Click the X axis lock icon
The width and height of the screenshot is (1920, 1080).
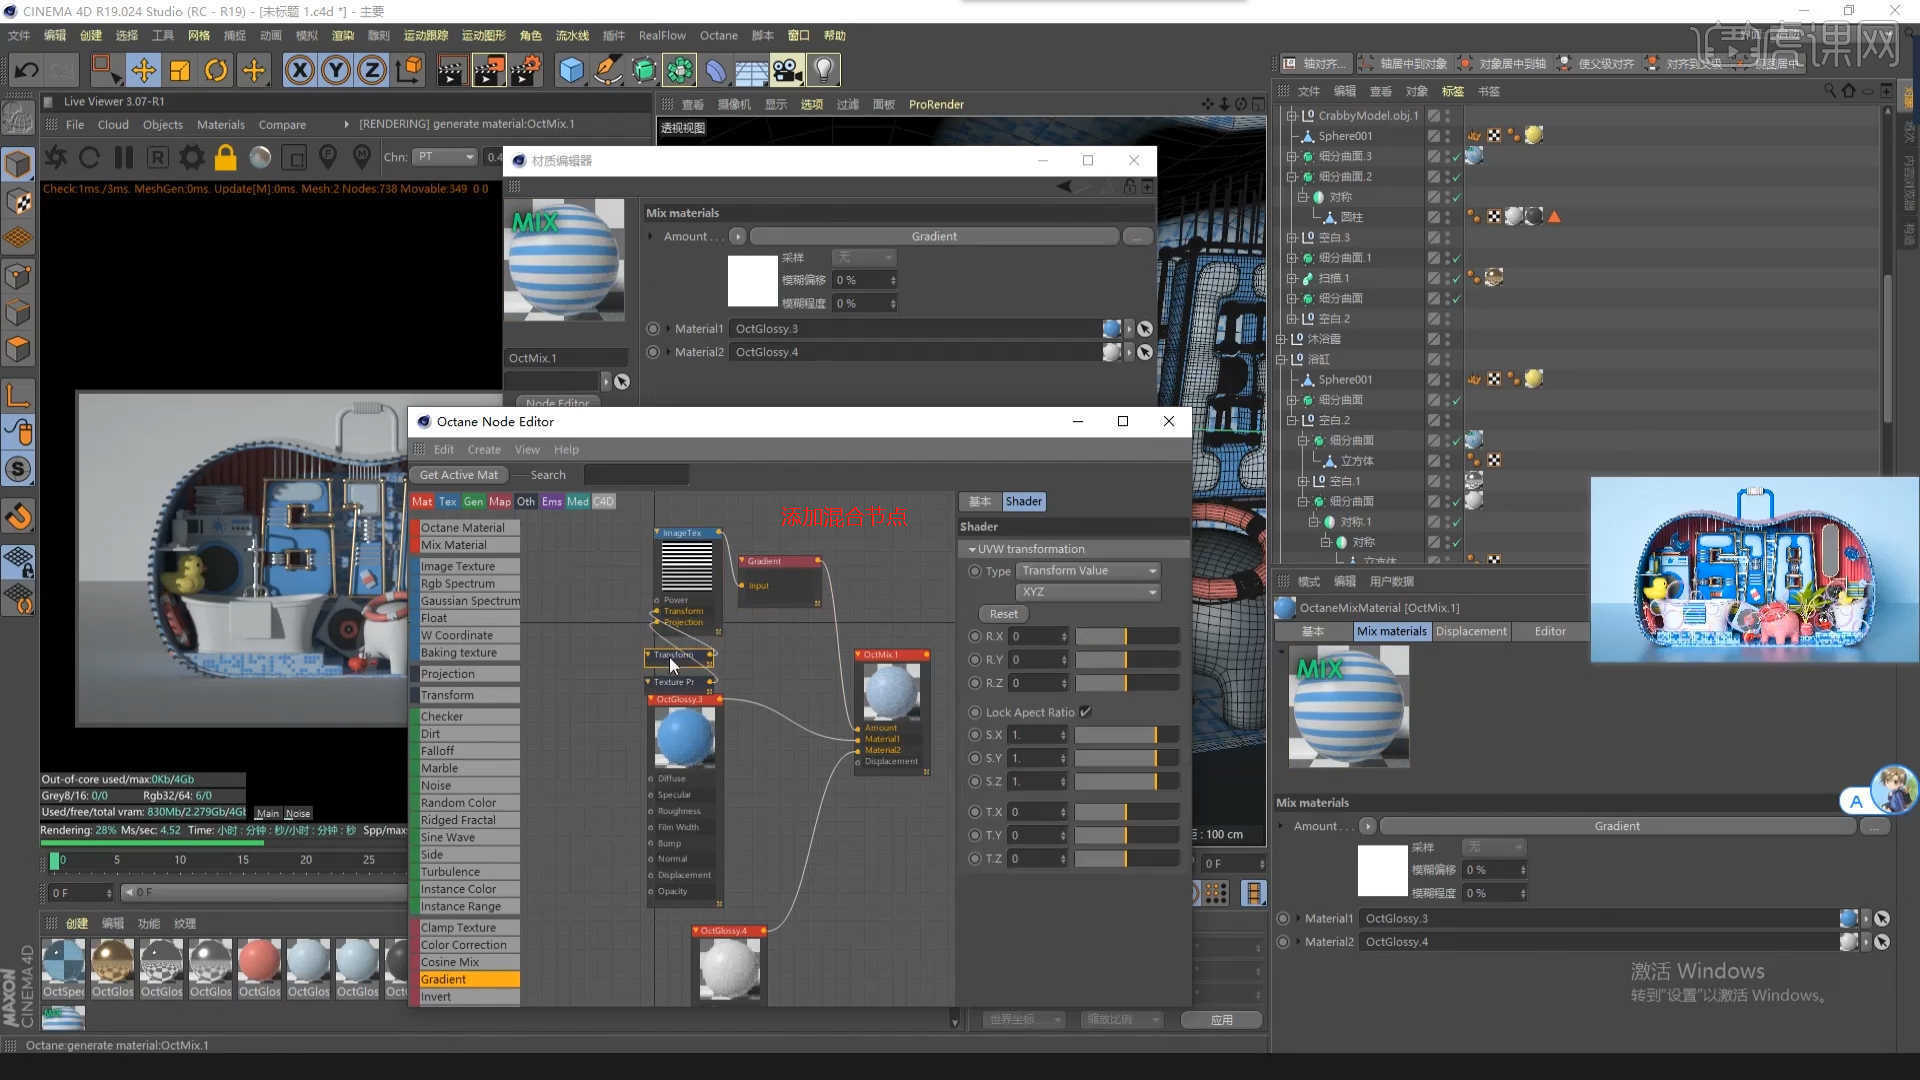point(299,70)
